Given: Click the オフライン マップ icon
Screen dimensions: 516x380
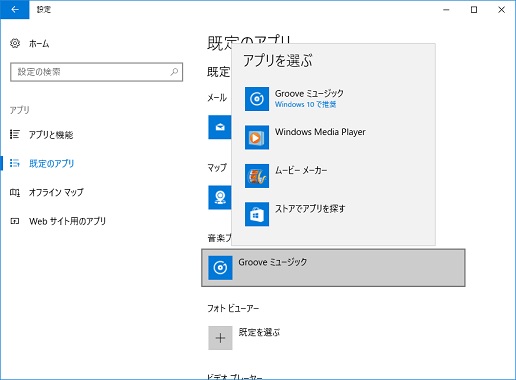Looking at the screenshot, I should pyautogui.click(x=15, y=192).
